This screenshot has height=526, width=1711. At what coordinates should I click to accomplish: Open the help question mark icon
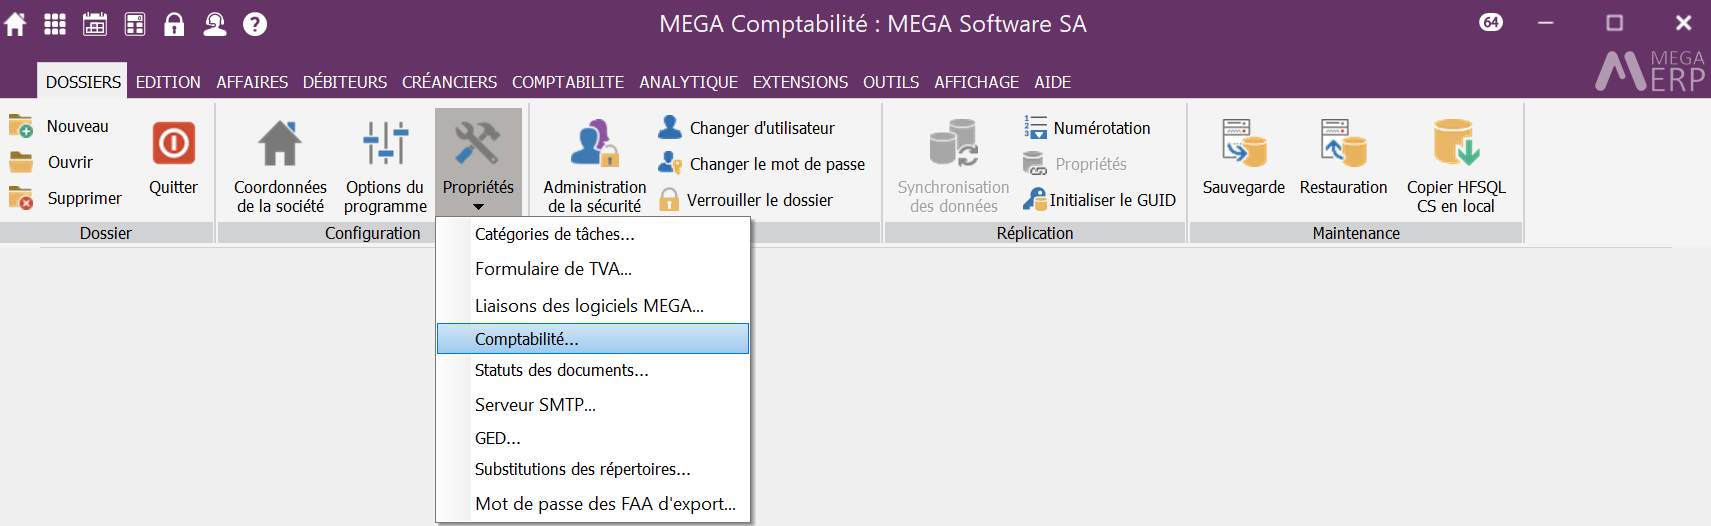(255, 24)
